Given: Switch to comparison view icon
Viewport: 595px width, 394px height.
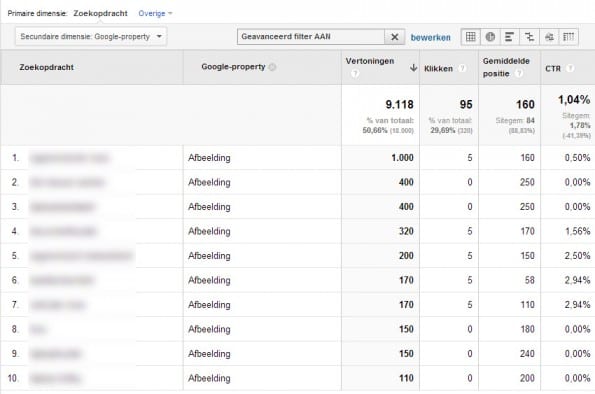Looking at the screenshot, I should click(x=529, y=37).
